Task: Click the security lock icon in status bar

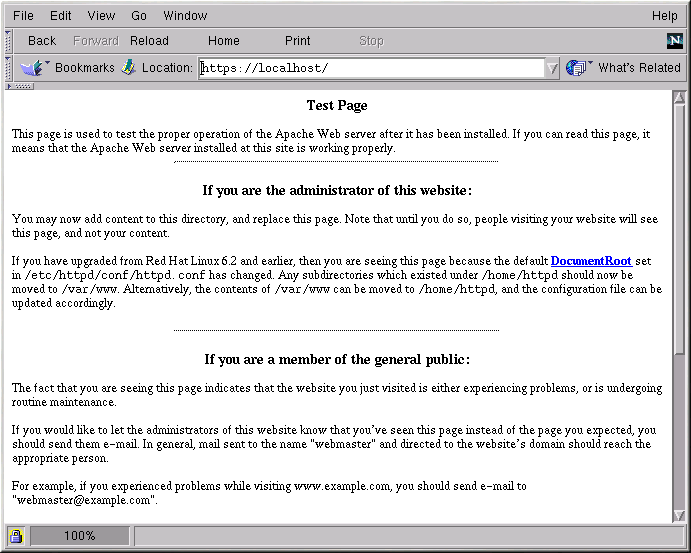Action: pos(16,536)
